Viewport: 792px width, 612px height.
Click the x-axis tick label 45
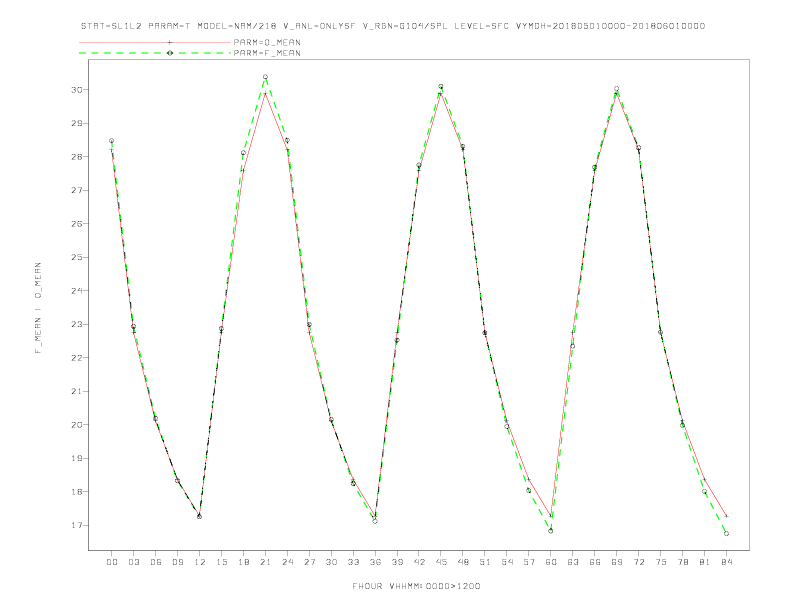(441, 562)
